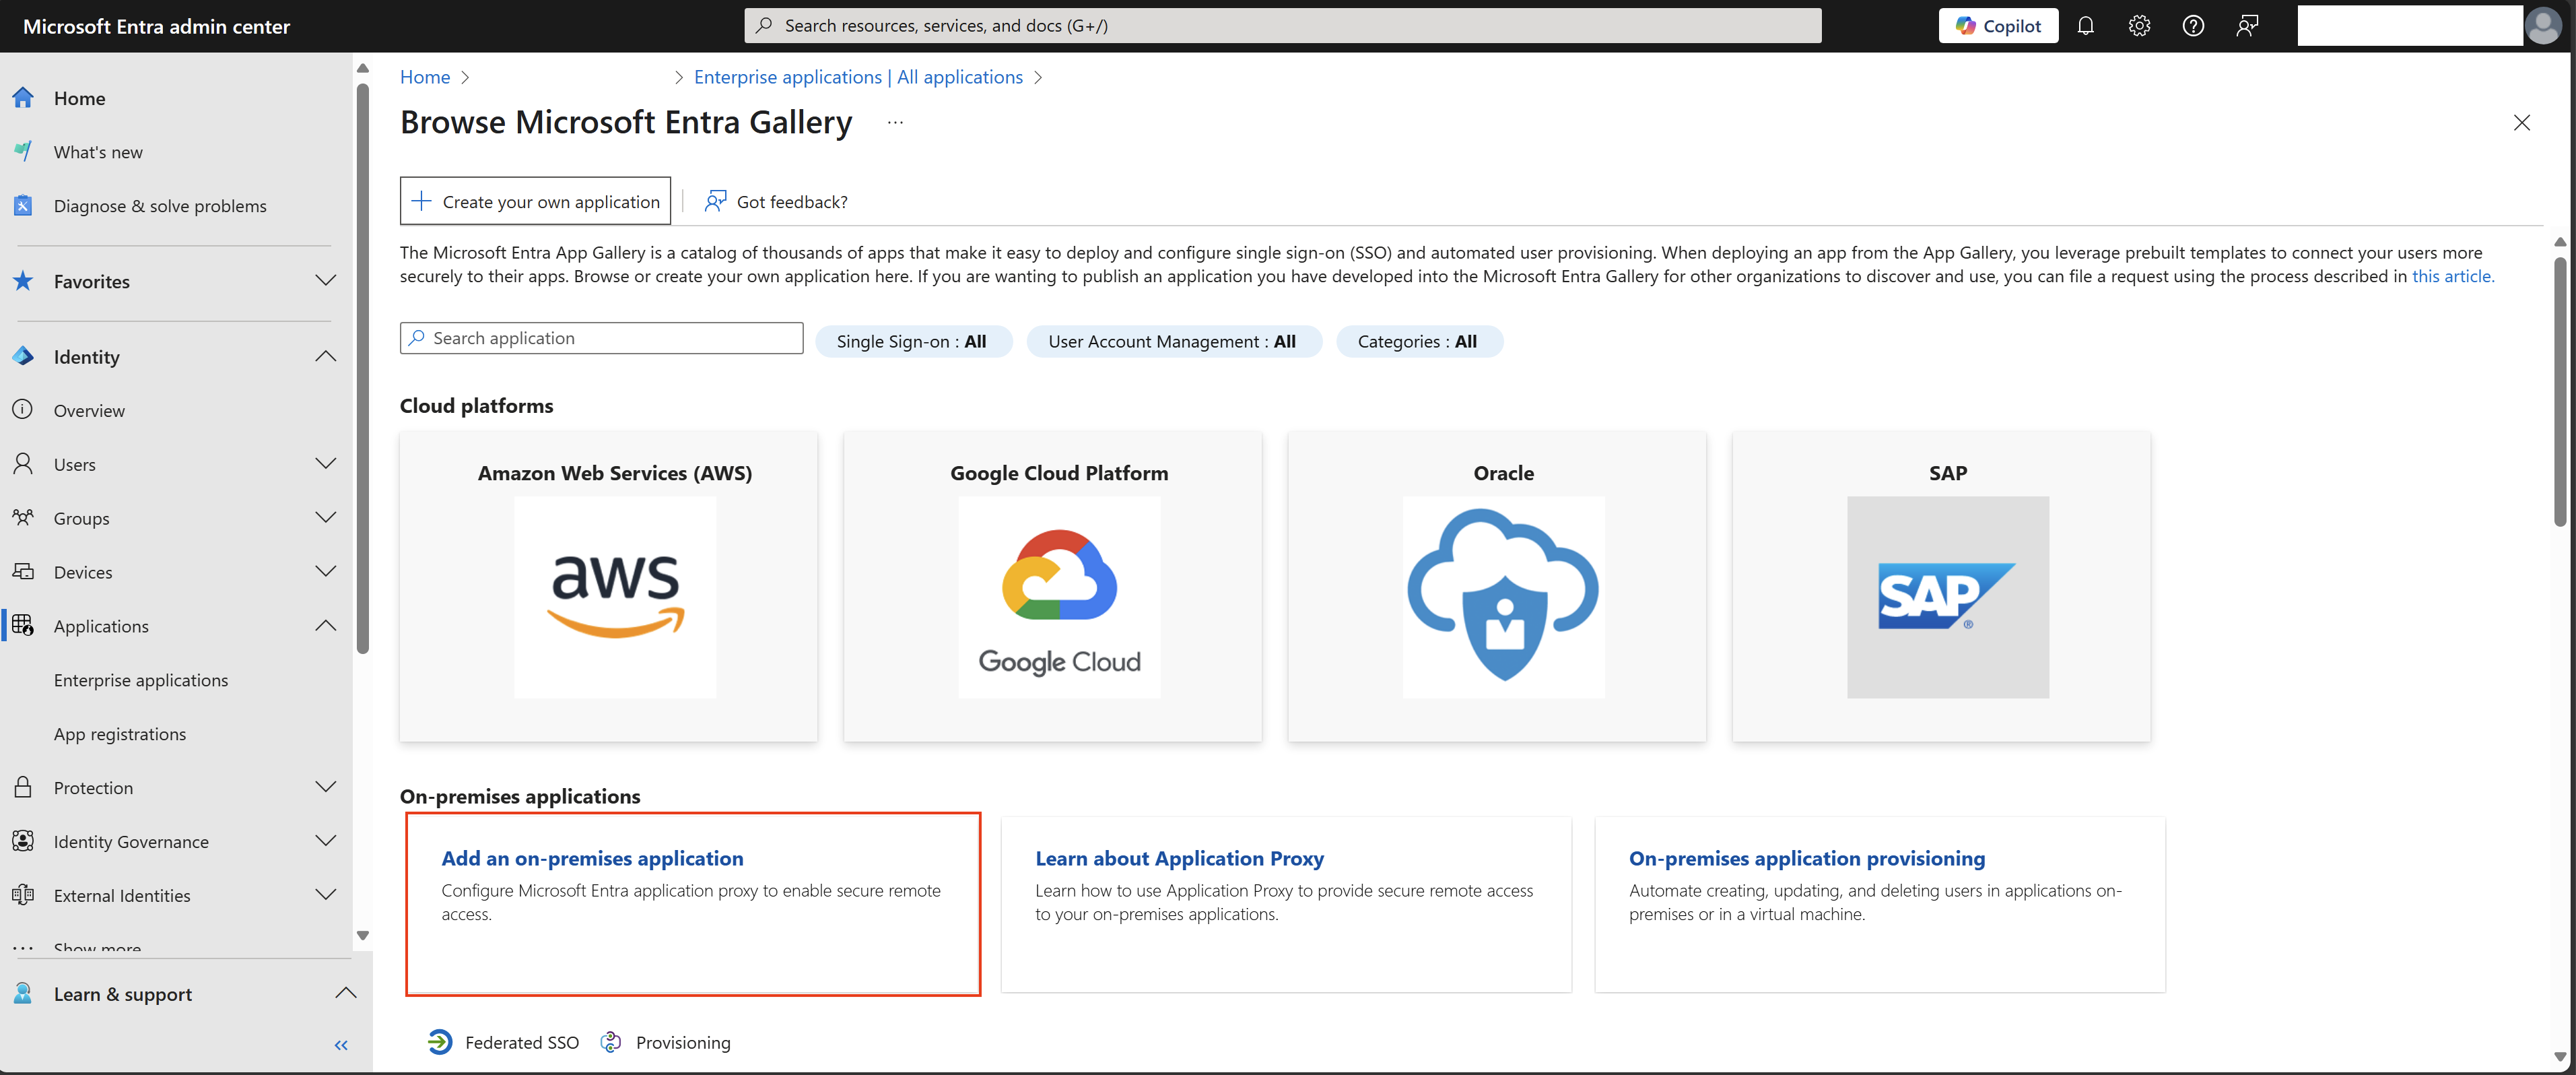The width and height of the screenshot is (2576, 1075).
Task: Open the help question mark icon
Action: [x=2193, y=26]
